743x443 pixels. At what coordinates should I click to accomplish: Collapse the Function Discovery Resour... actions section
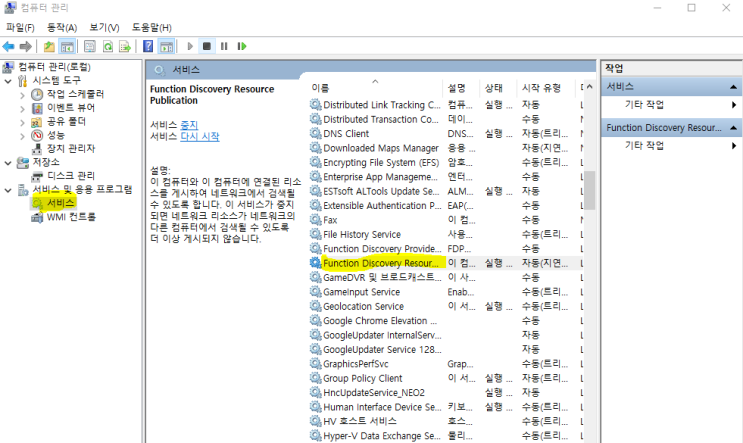[x=733, y=128]
